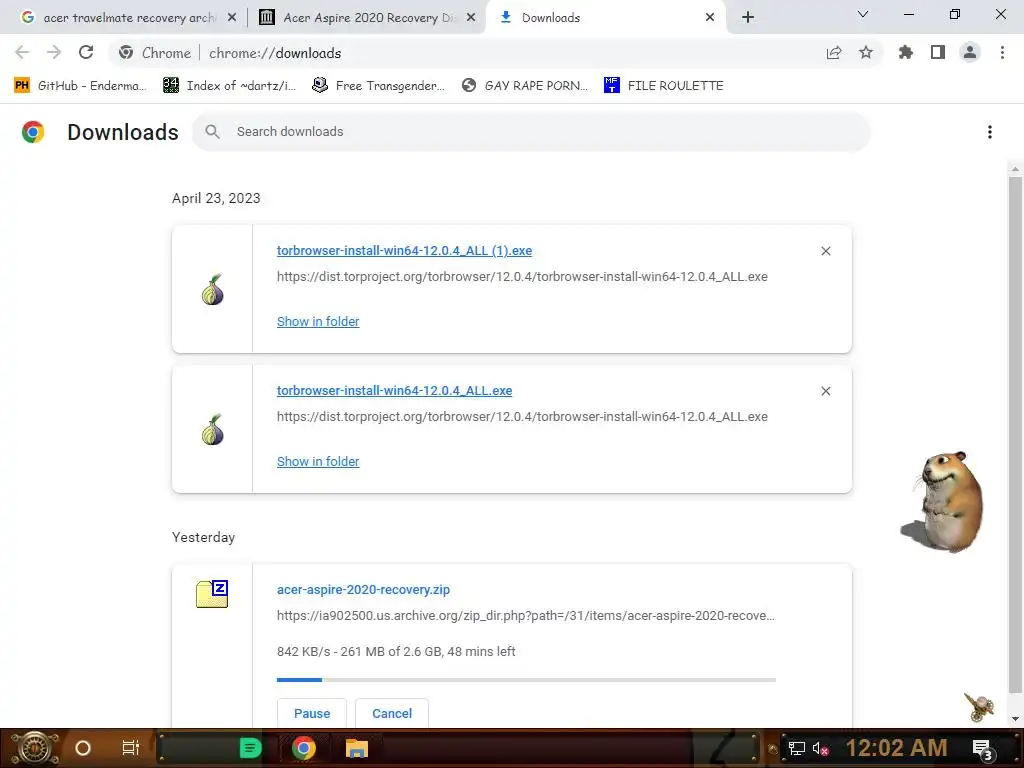The width and height of the screenshot is (1024, 768).
Task: Click the zip file icon for acer recovery
Action: coord(212,594)
